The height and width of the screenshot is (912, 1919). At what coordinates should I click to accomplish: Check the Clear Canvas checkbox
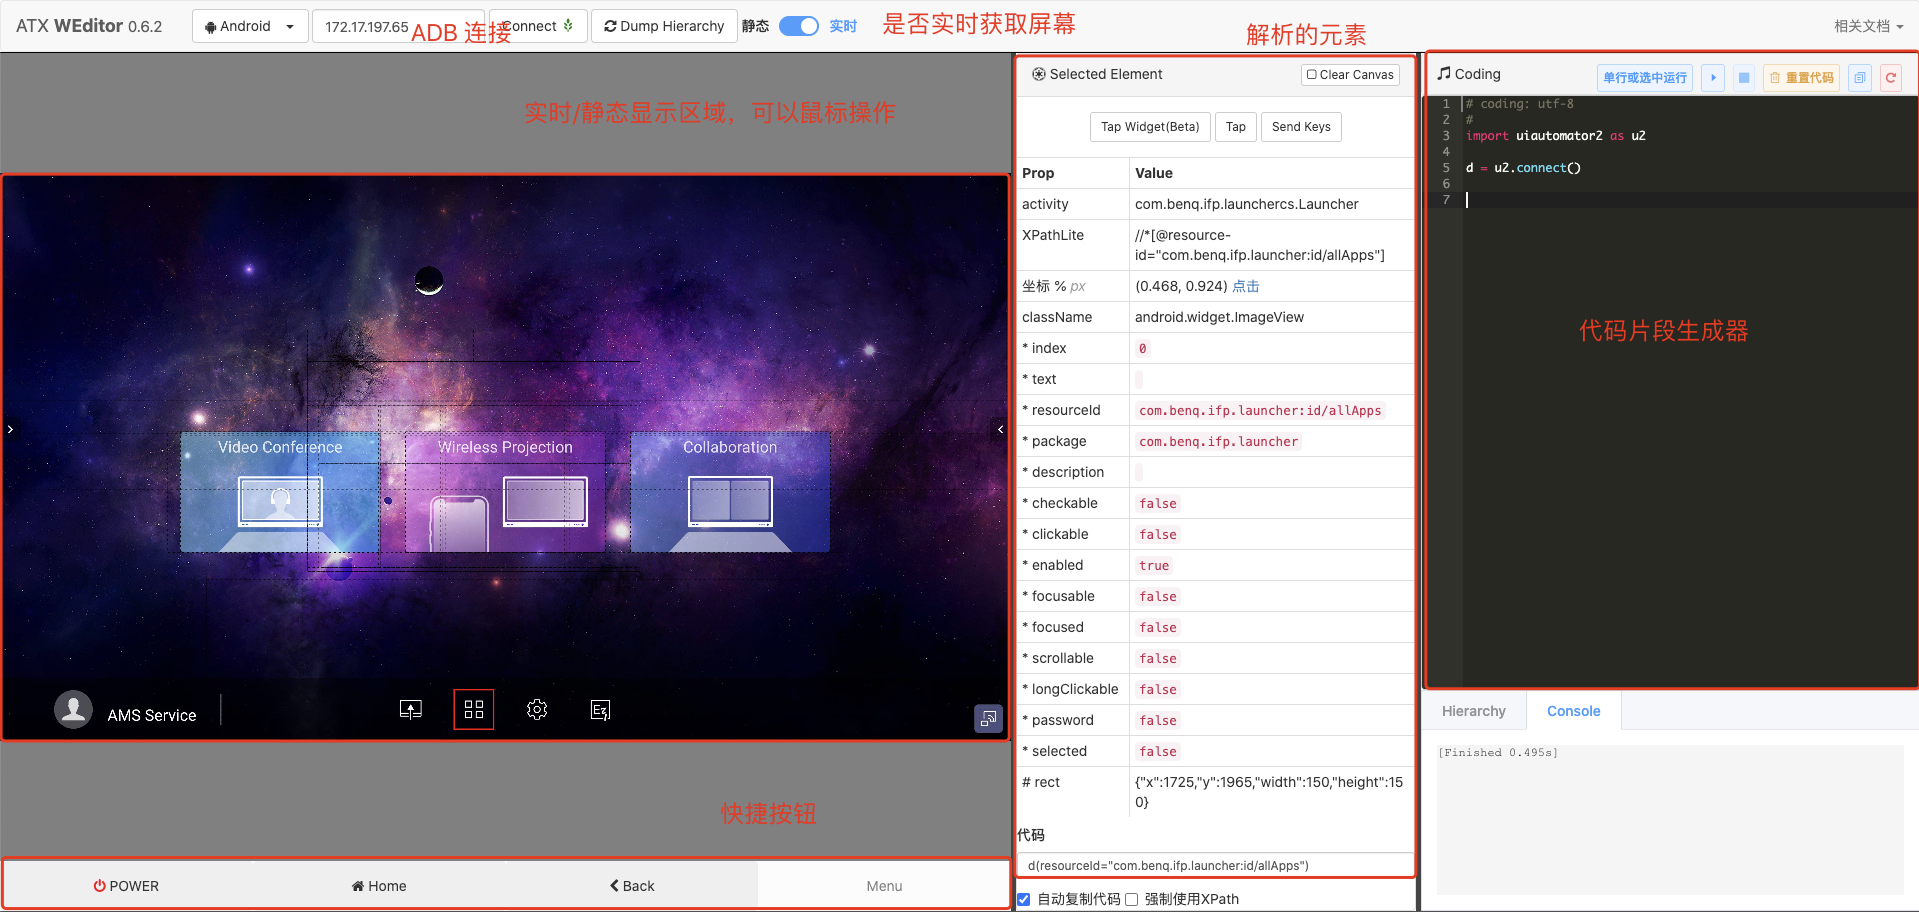pyautogui.click(x=1309, y=74)
